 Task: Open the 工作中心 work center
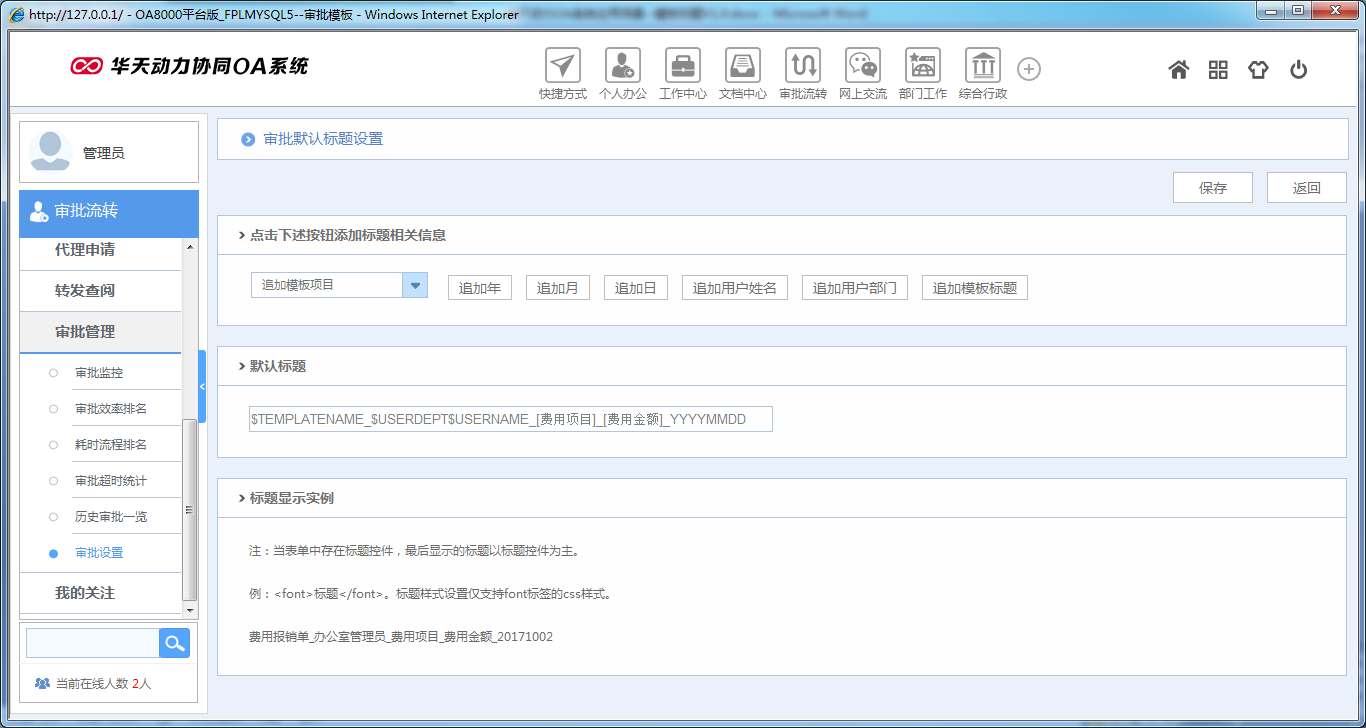tap(682, 68)
